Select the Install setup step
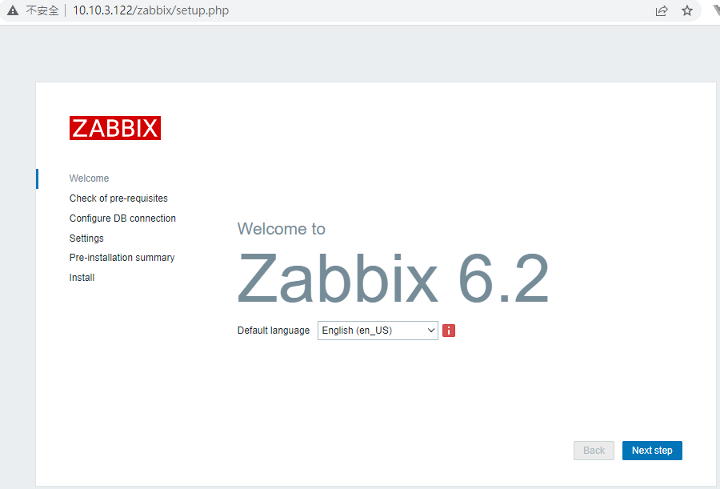The height and width of the screenshot is (489, 720). click(x=82, y=277)
